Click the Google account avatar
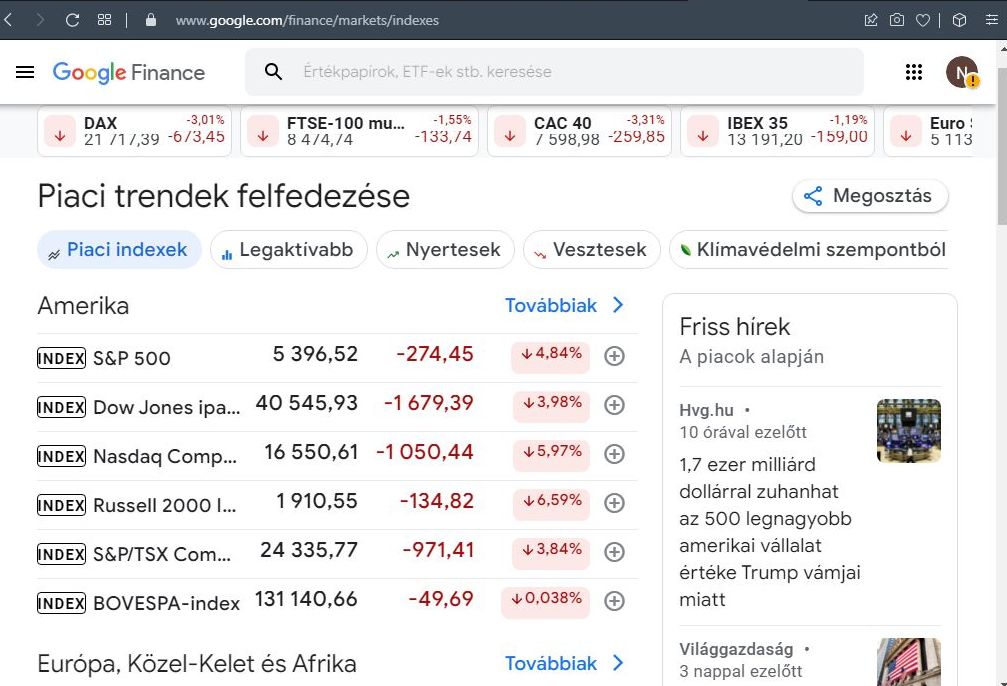1007x686 pixels. pos(961,72)
